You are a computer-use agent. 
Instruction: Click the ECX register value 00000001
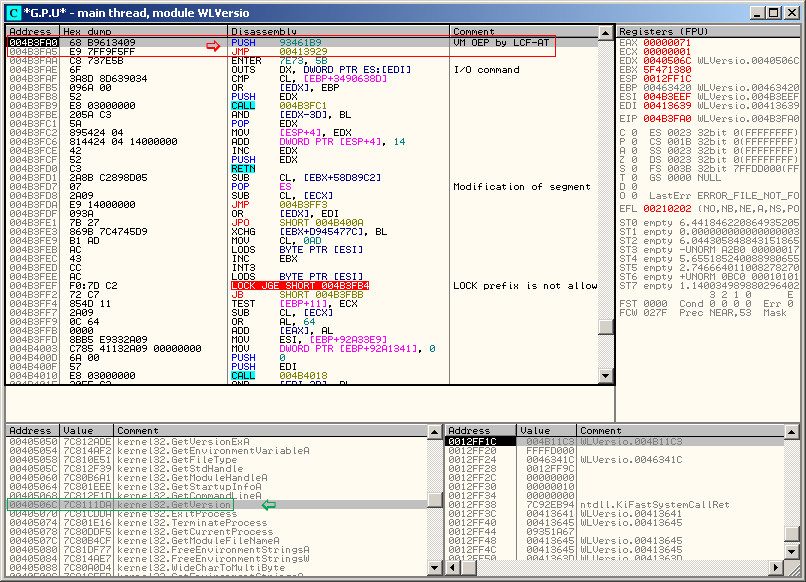667,51
